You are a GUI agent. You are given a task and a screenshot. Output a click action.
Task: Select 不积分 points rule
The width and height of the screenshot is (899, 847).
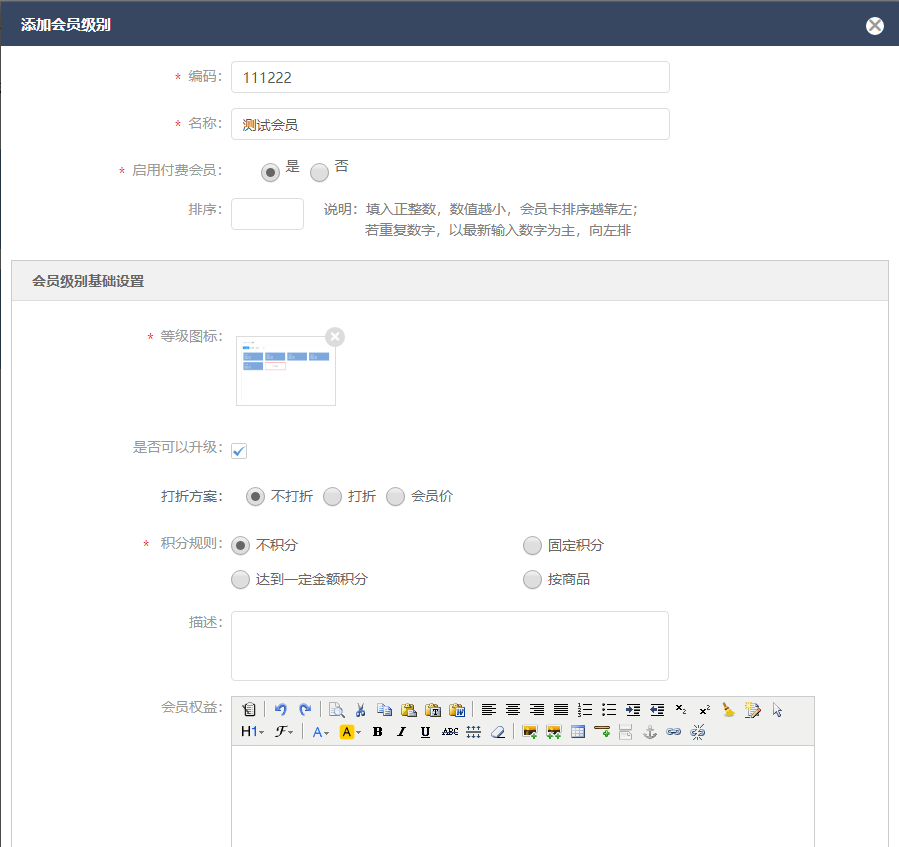tap(240, 545)
